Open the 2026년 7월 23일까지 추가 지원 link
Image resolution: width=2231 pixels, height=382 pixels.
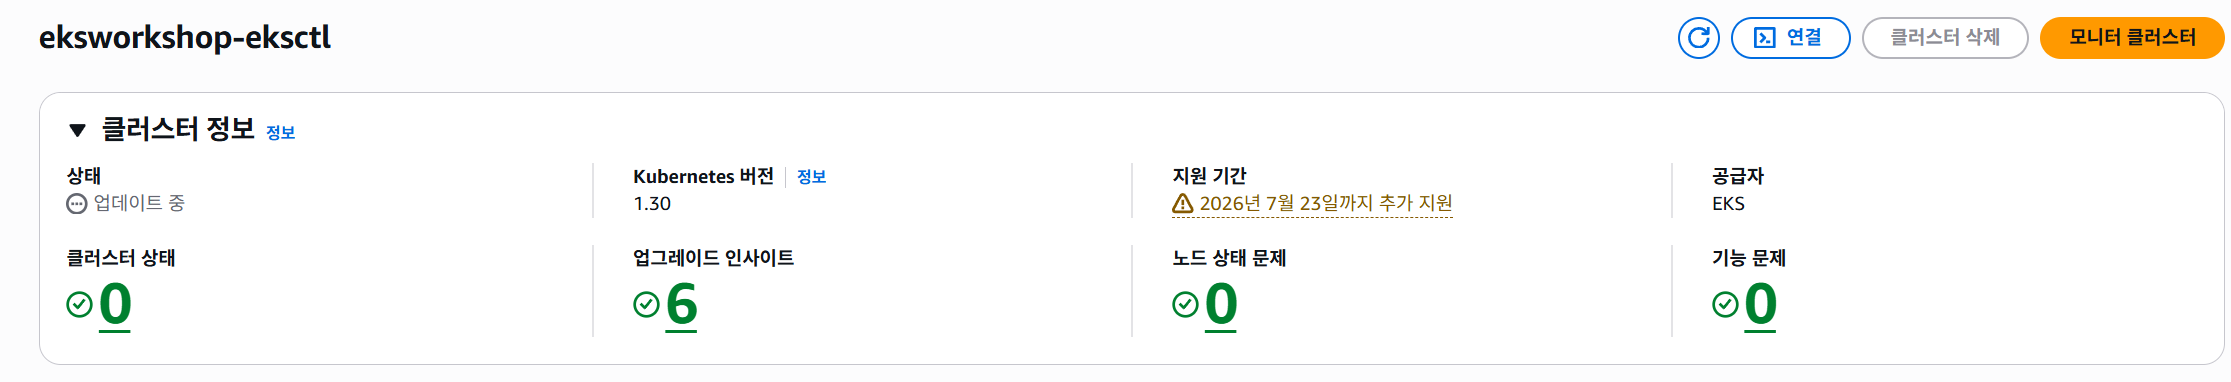(1326, 204)
